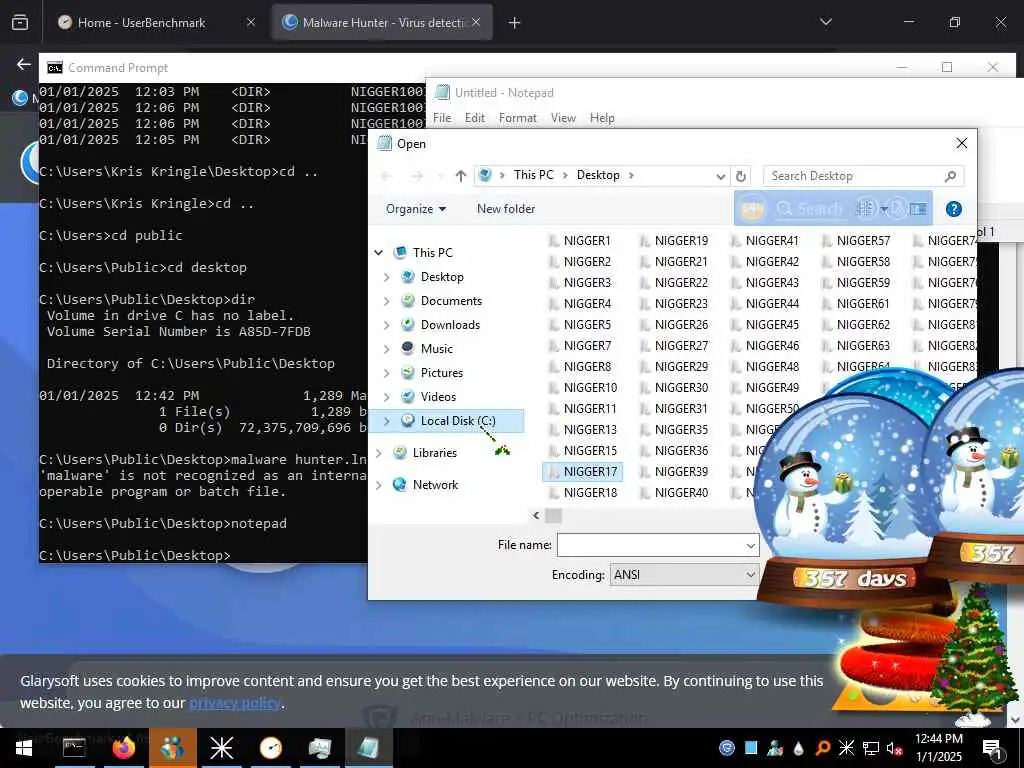Click the asterisk app icon on taskbar
The width and height of the screenshot is (1024, 768).
pyautogui.click(x=221, y=748)
